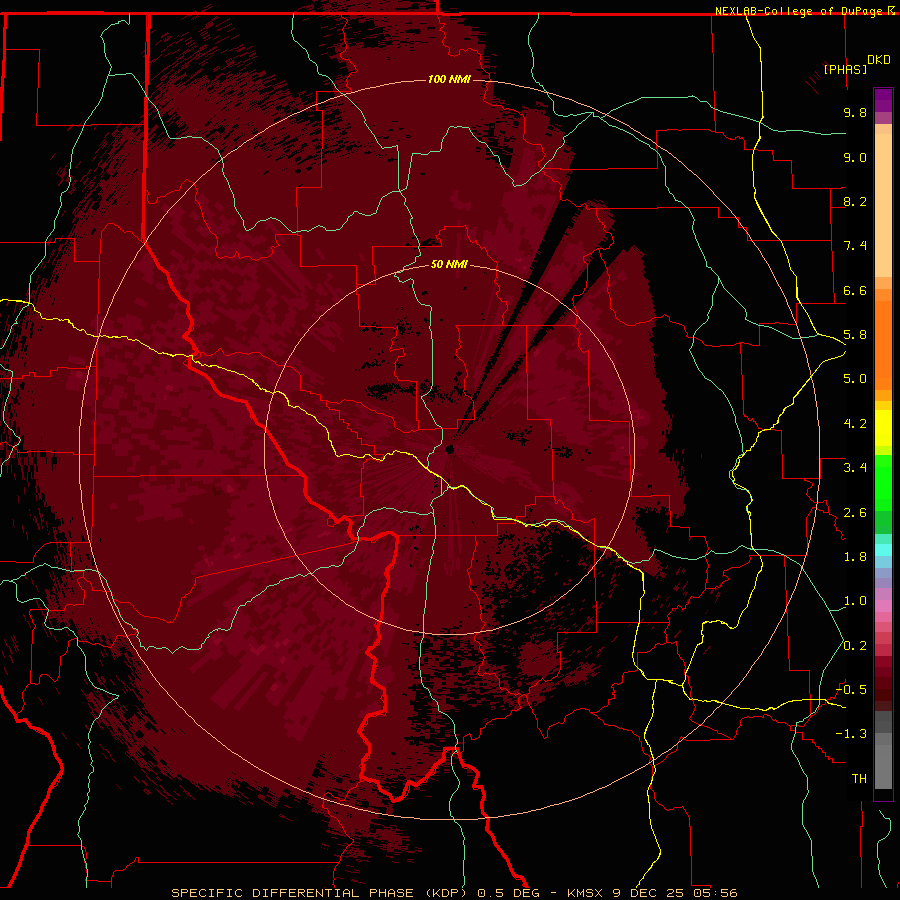Screen dimensions: 900x900
Task: Click the black radar site dot
Action: (450, 449)
